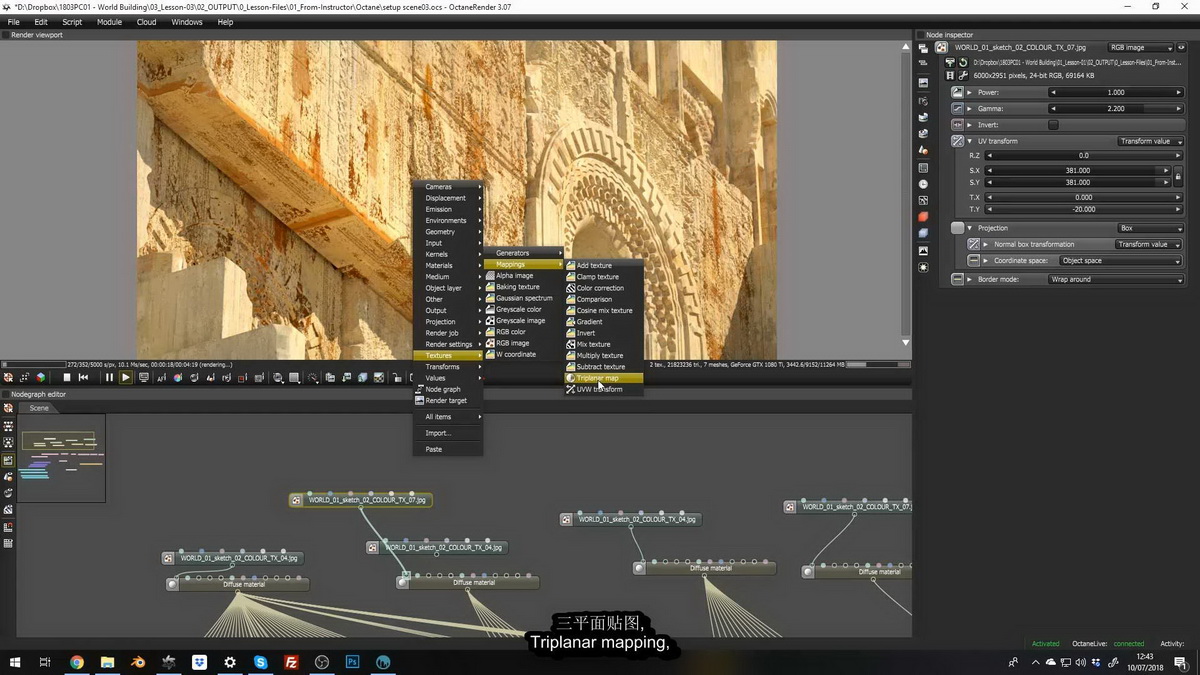Select Mix texture menu entry
The height and width of the screenshot is (675, 1200).
pos(604,344)
